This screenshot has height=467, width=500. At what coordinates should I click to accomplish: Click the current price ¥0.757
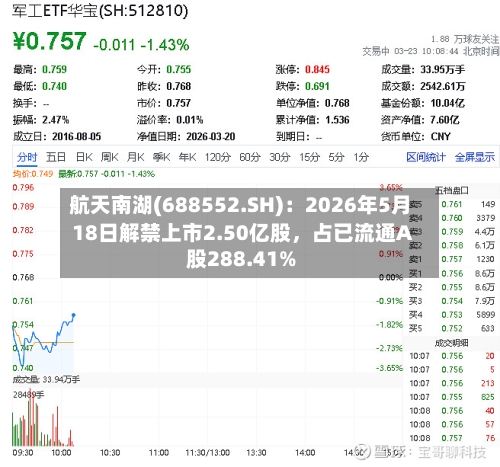coord(49,41)
